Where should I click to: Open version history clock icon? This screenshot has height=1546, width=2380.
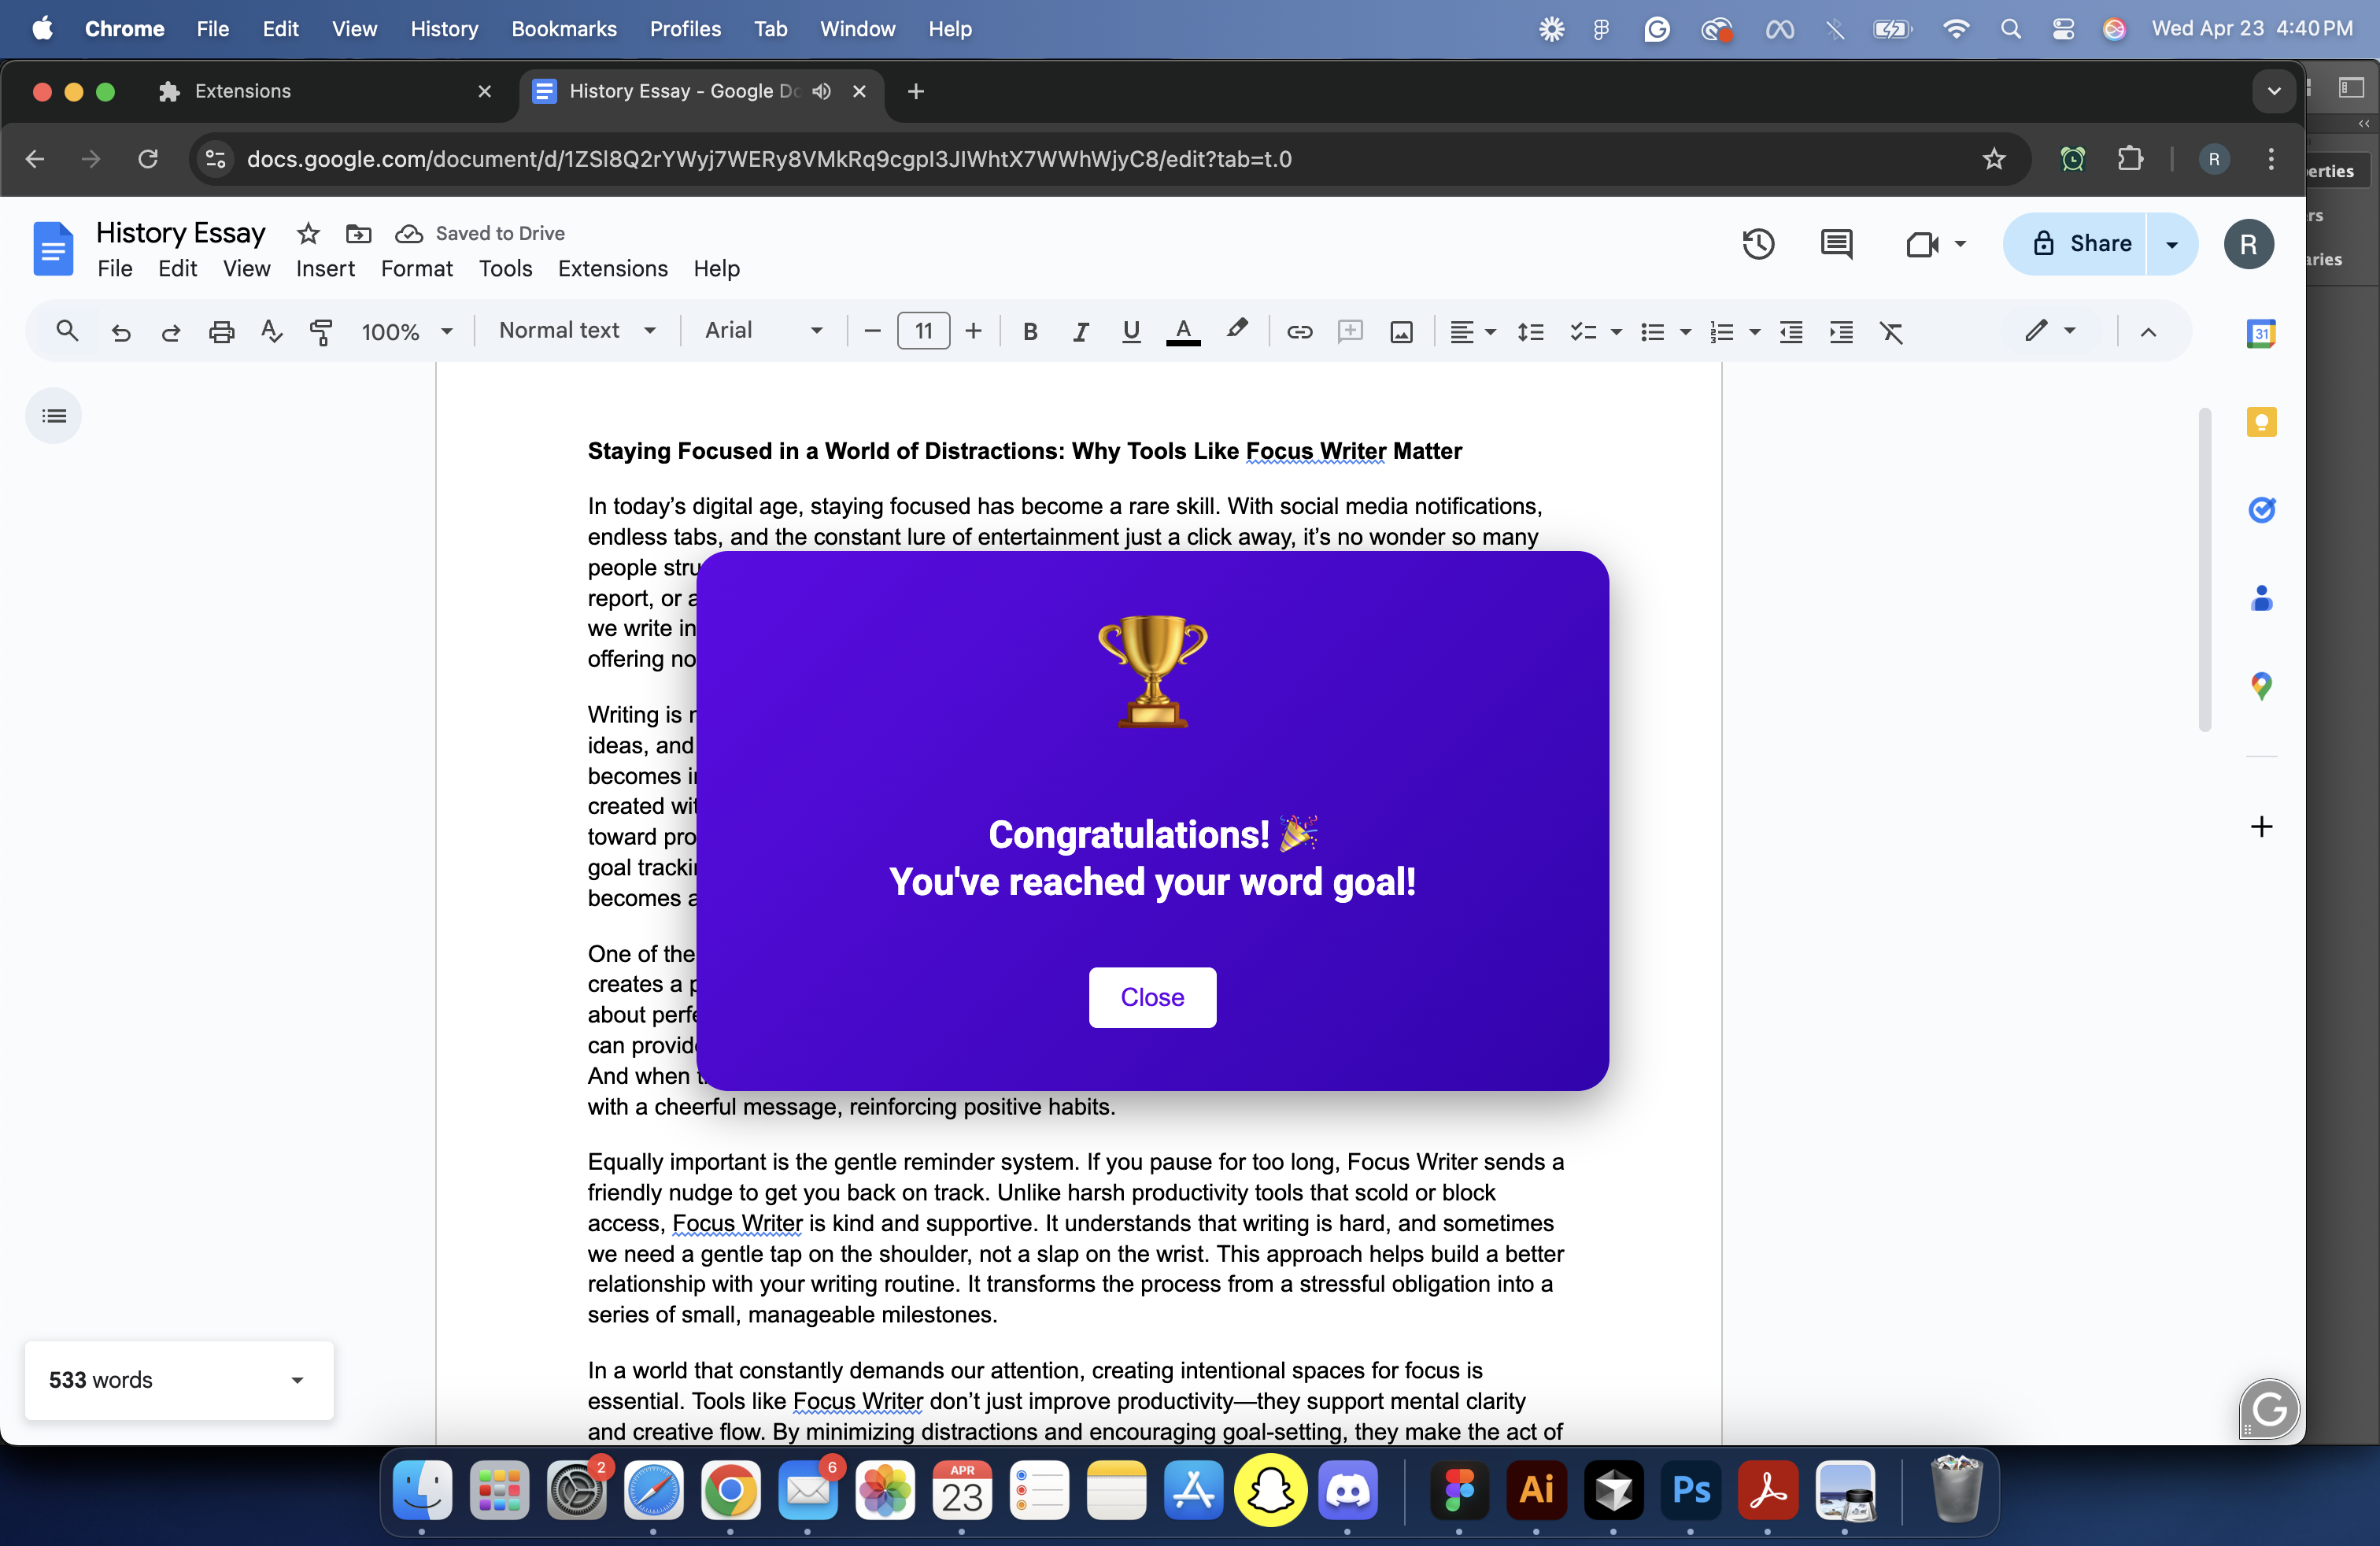[x=1758, y=244]
